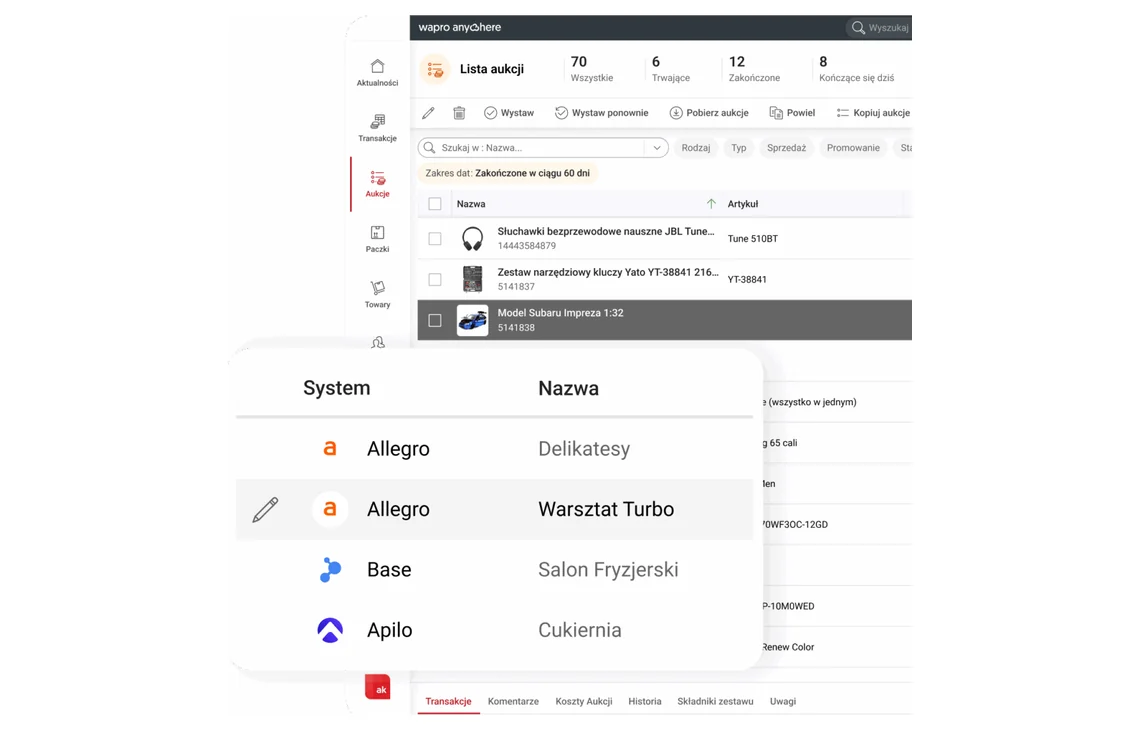
Task: Select Aukcje sidebar item
Action: 377,184
